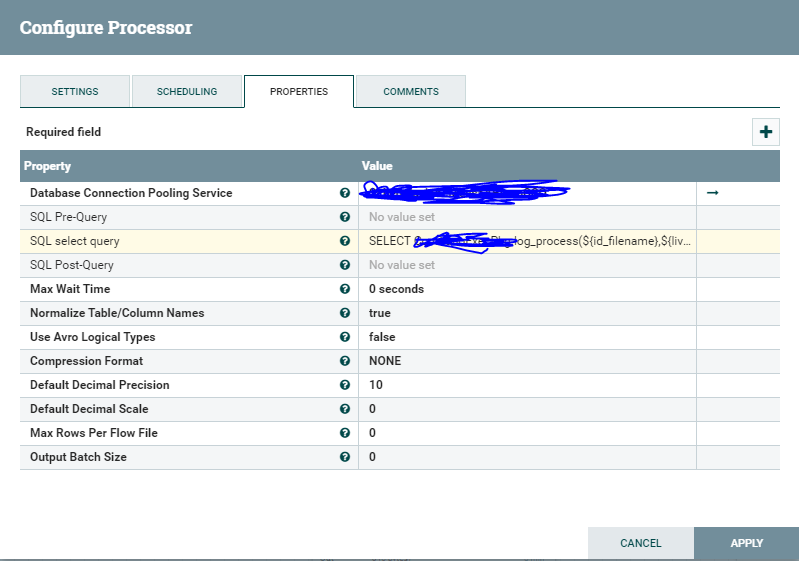799x561 pixels.
Task: Switch to the Settings tab
Action: [x=75, y=91]
